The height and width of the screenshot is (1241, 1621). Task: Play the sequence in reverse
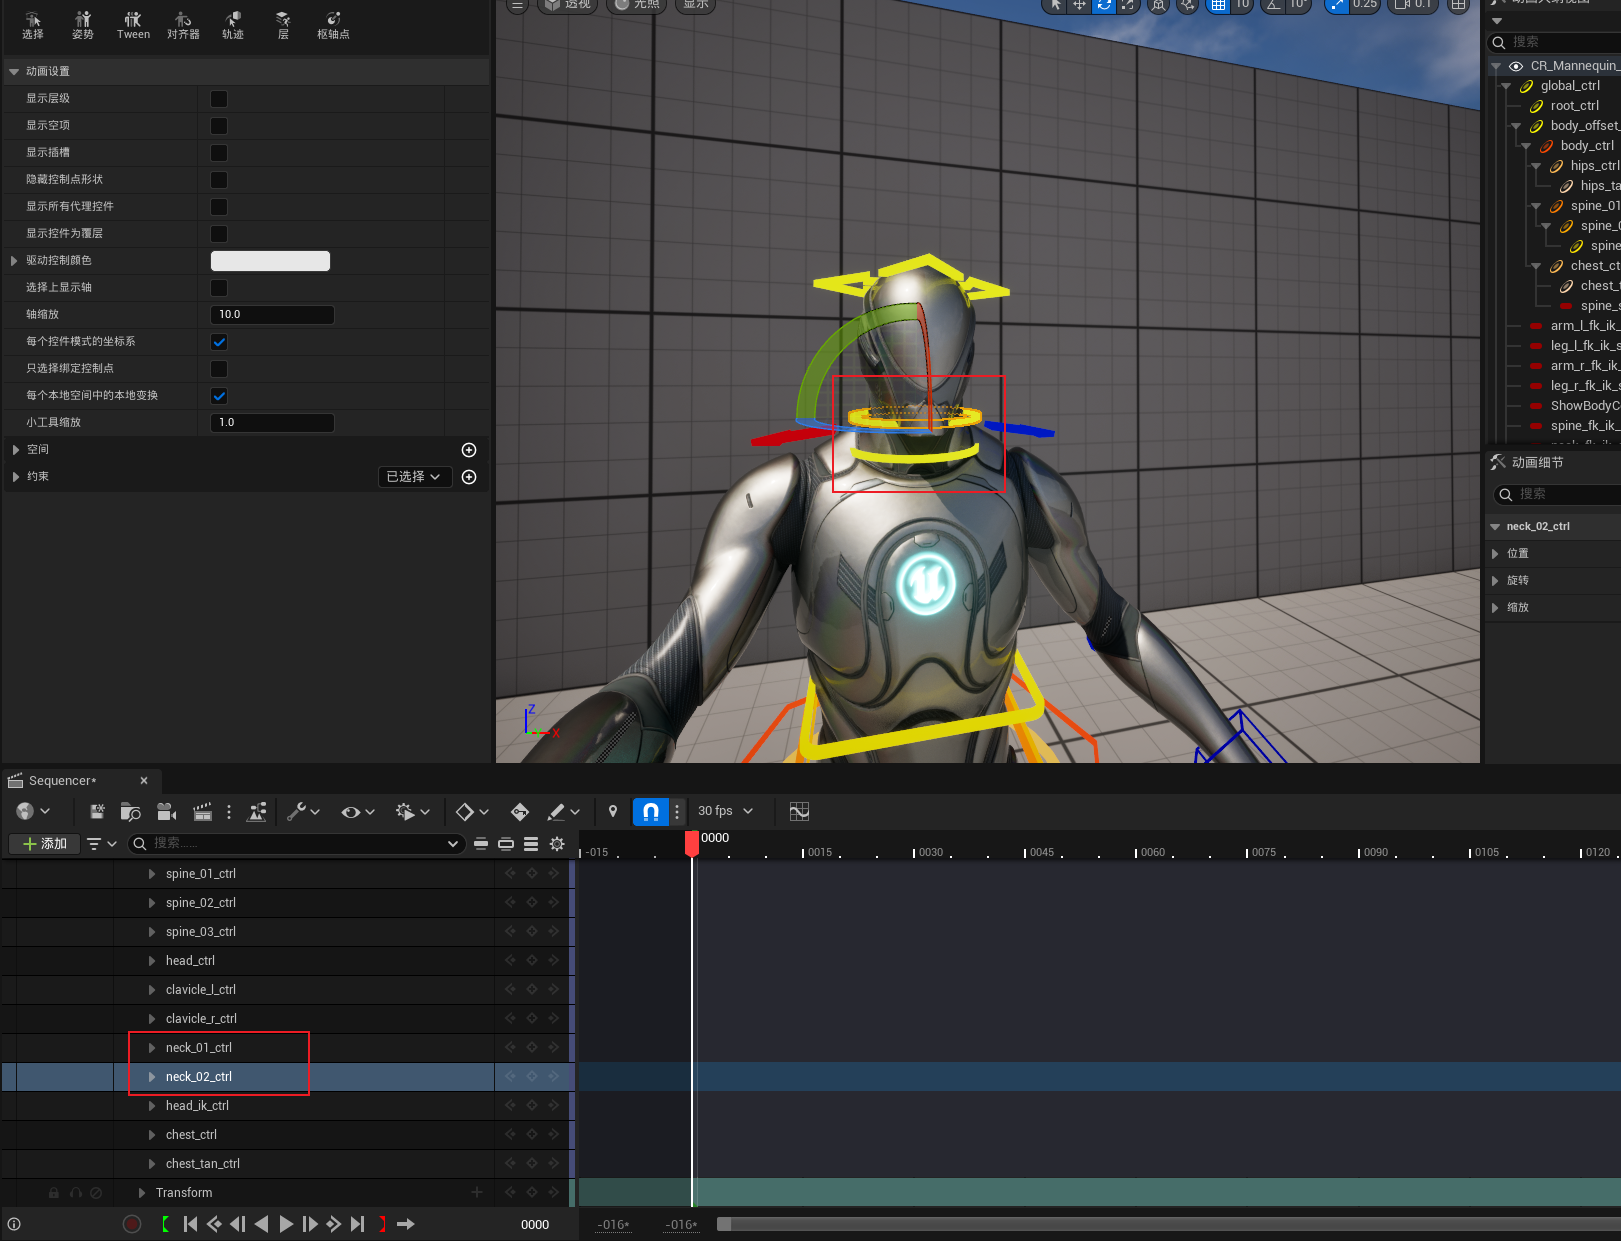262,1224
